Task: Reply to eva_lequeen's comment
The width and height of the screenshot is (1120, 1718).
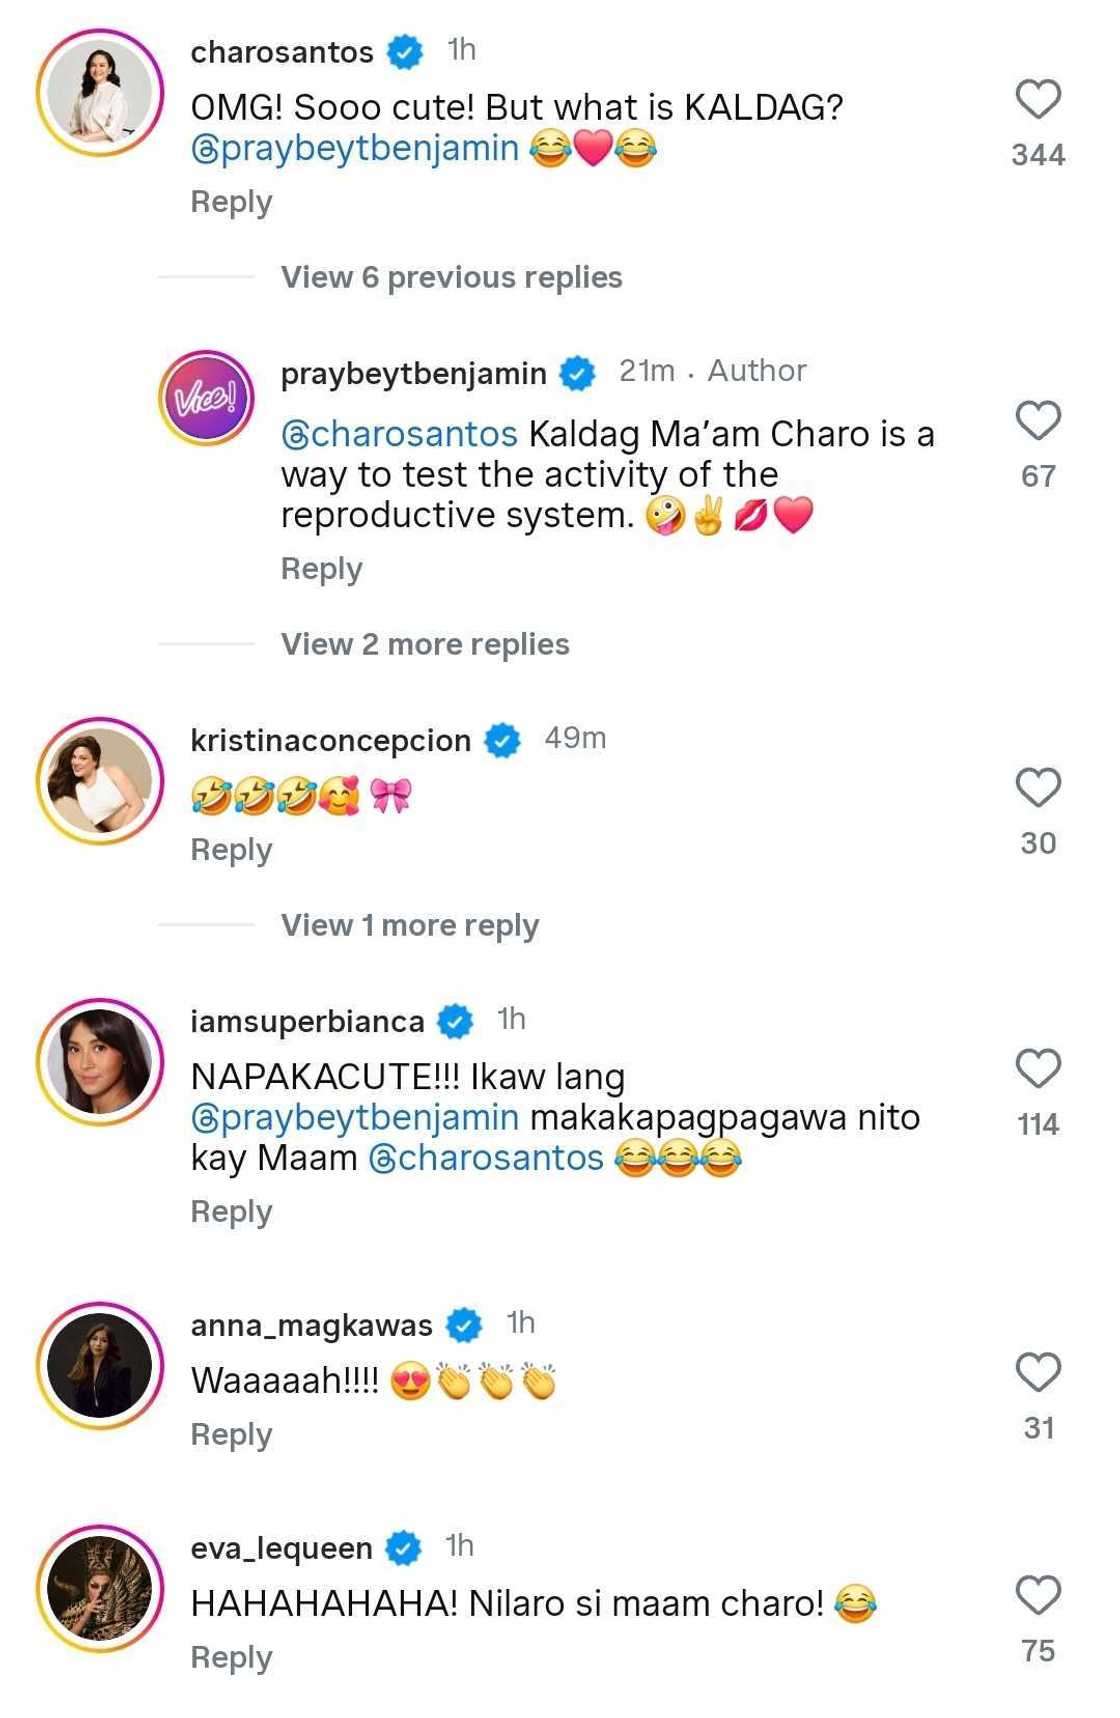Action: [232, 1658]
